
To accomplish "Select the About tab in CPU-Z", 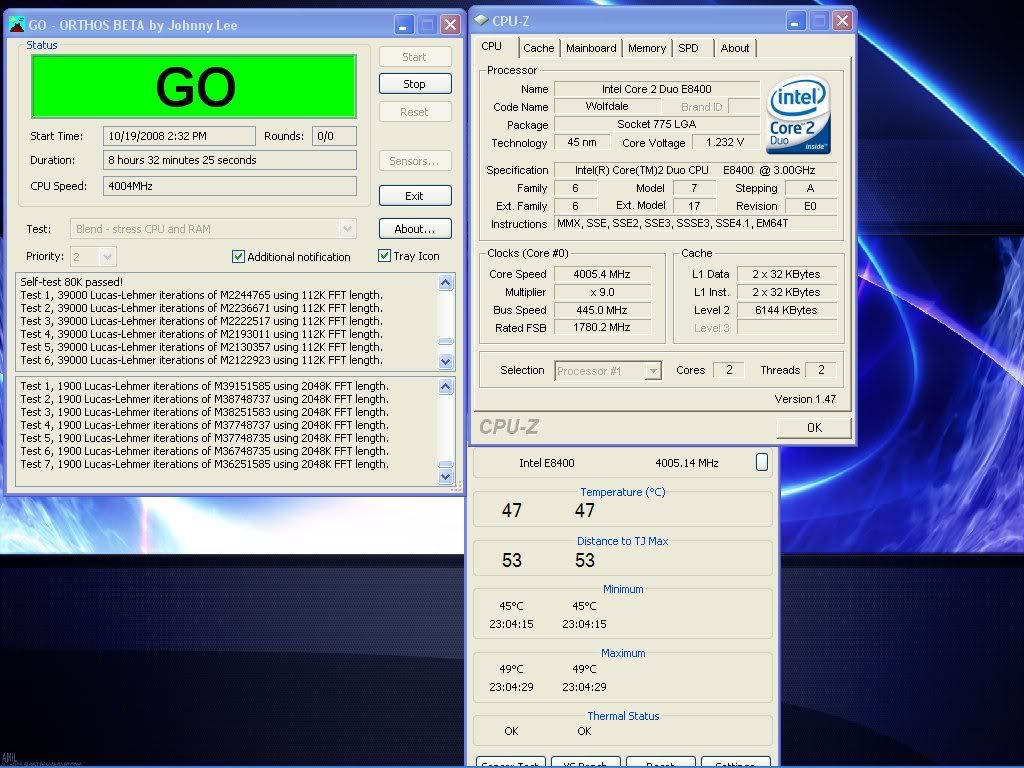I will 735,48.
